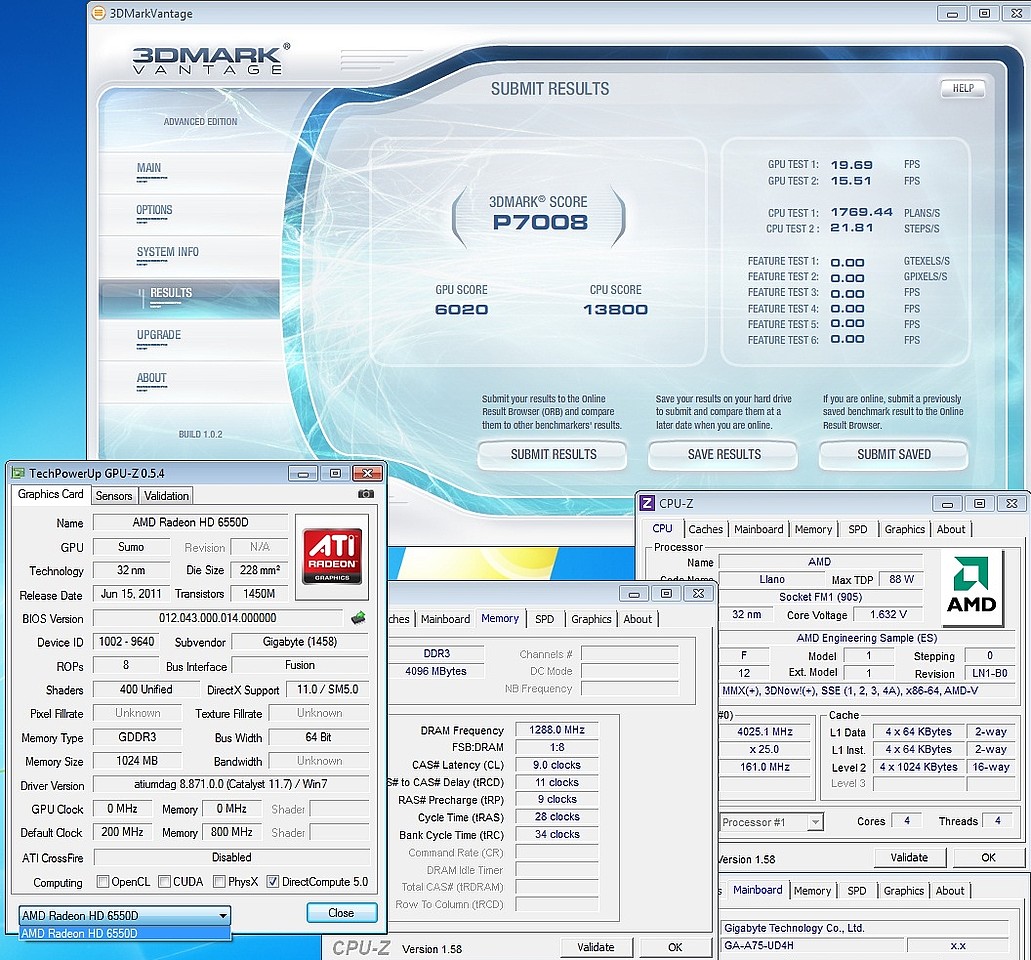Image resolution: width=1031 pixels, height=960 pixels.
Task: Click Validate in the CPU-Z processor window
Action: (x=909, y=857)
